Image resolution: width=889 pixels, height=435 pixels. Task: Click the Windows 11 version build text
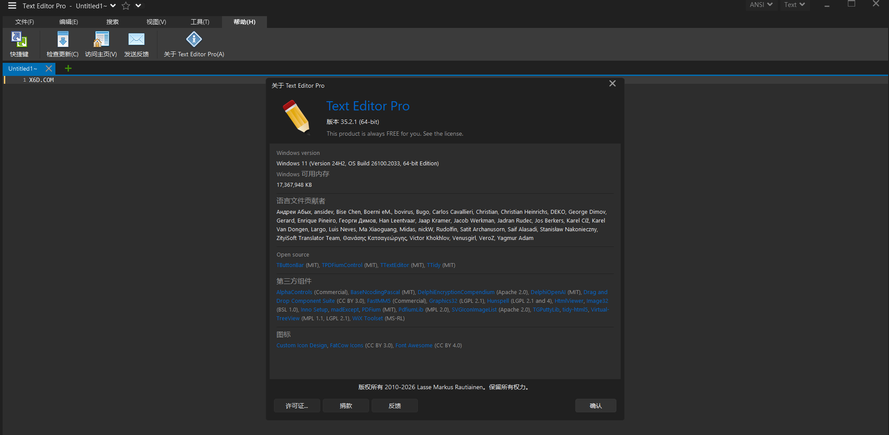click(x=357, y=163)
